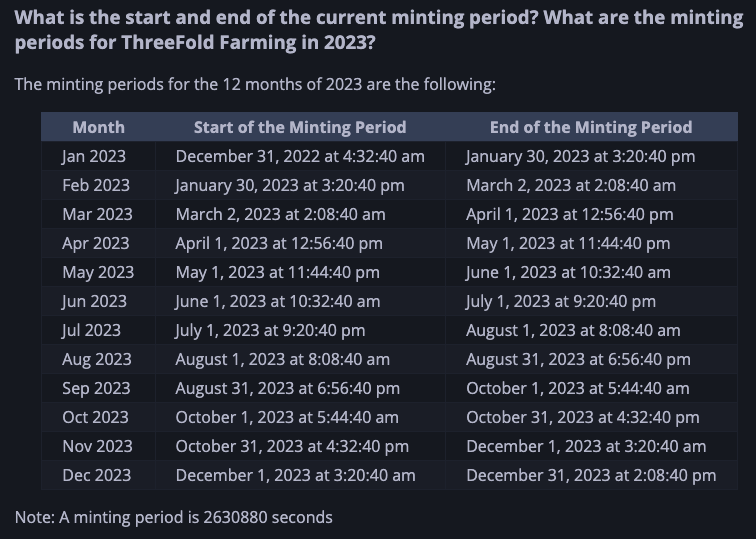Click the note about 2630880 seconds
Viewport: 756px width, 539px height.
174,517
